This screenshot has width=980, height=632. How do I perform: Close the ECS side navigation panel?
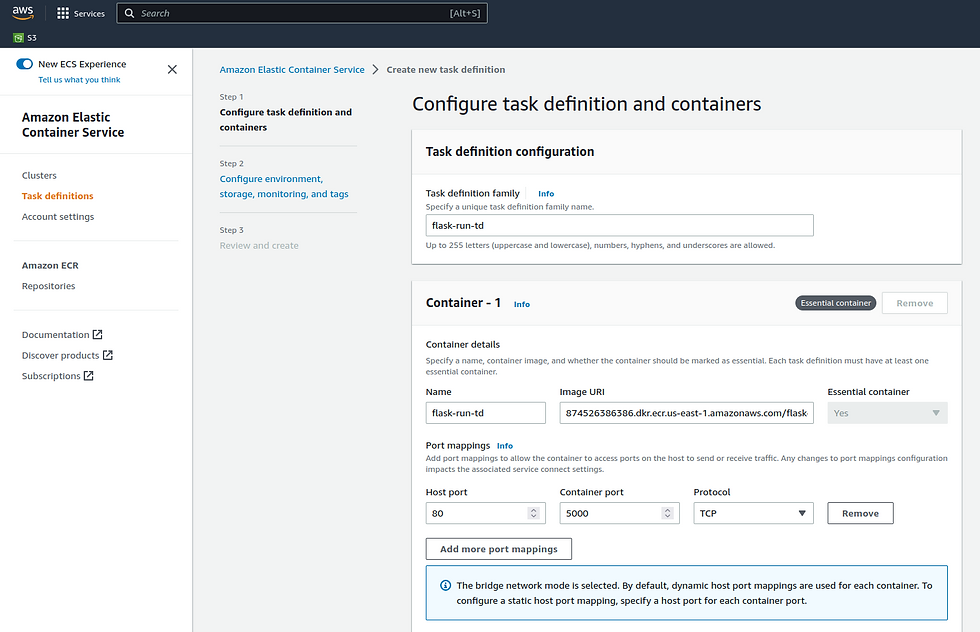pyautogui.click(x=172, y=69)
